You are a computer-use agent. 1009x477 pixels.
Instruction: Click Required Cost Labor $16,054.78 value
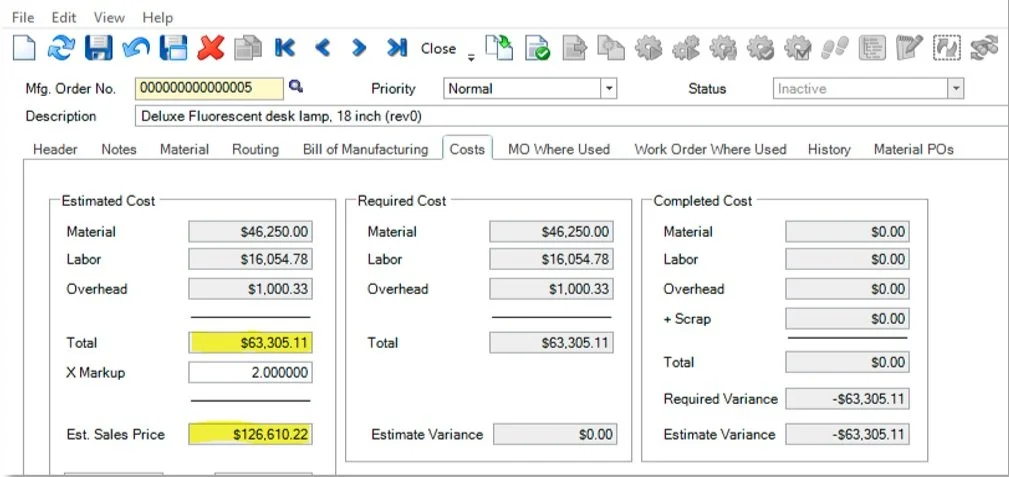click(x=551, y=259)
